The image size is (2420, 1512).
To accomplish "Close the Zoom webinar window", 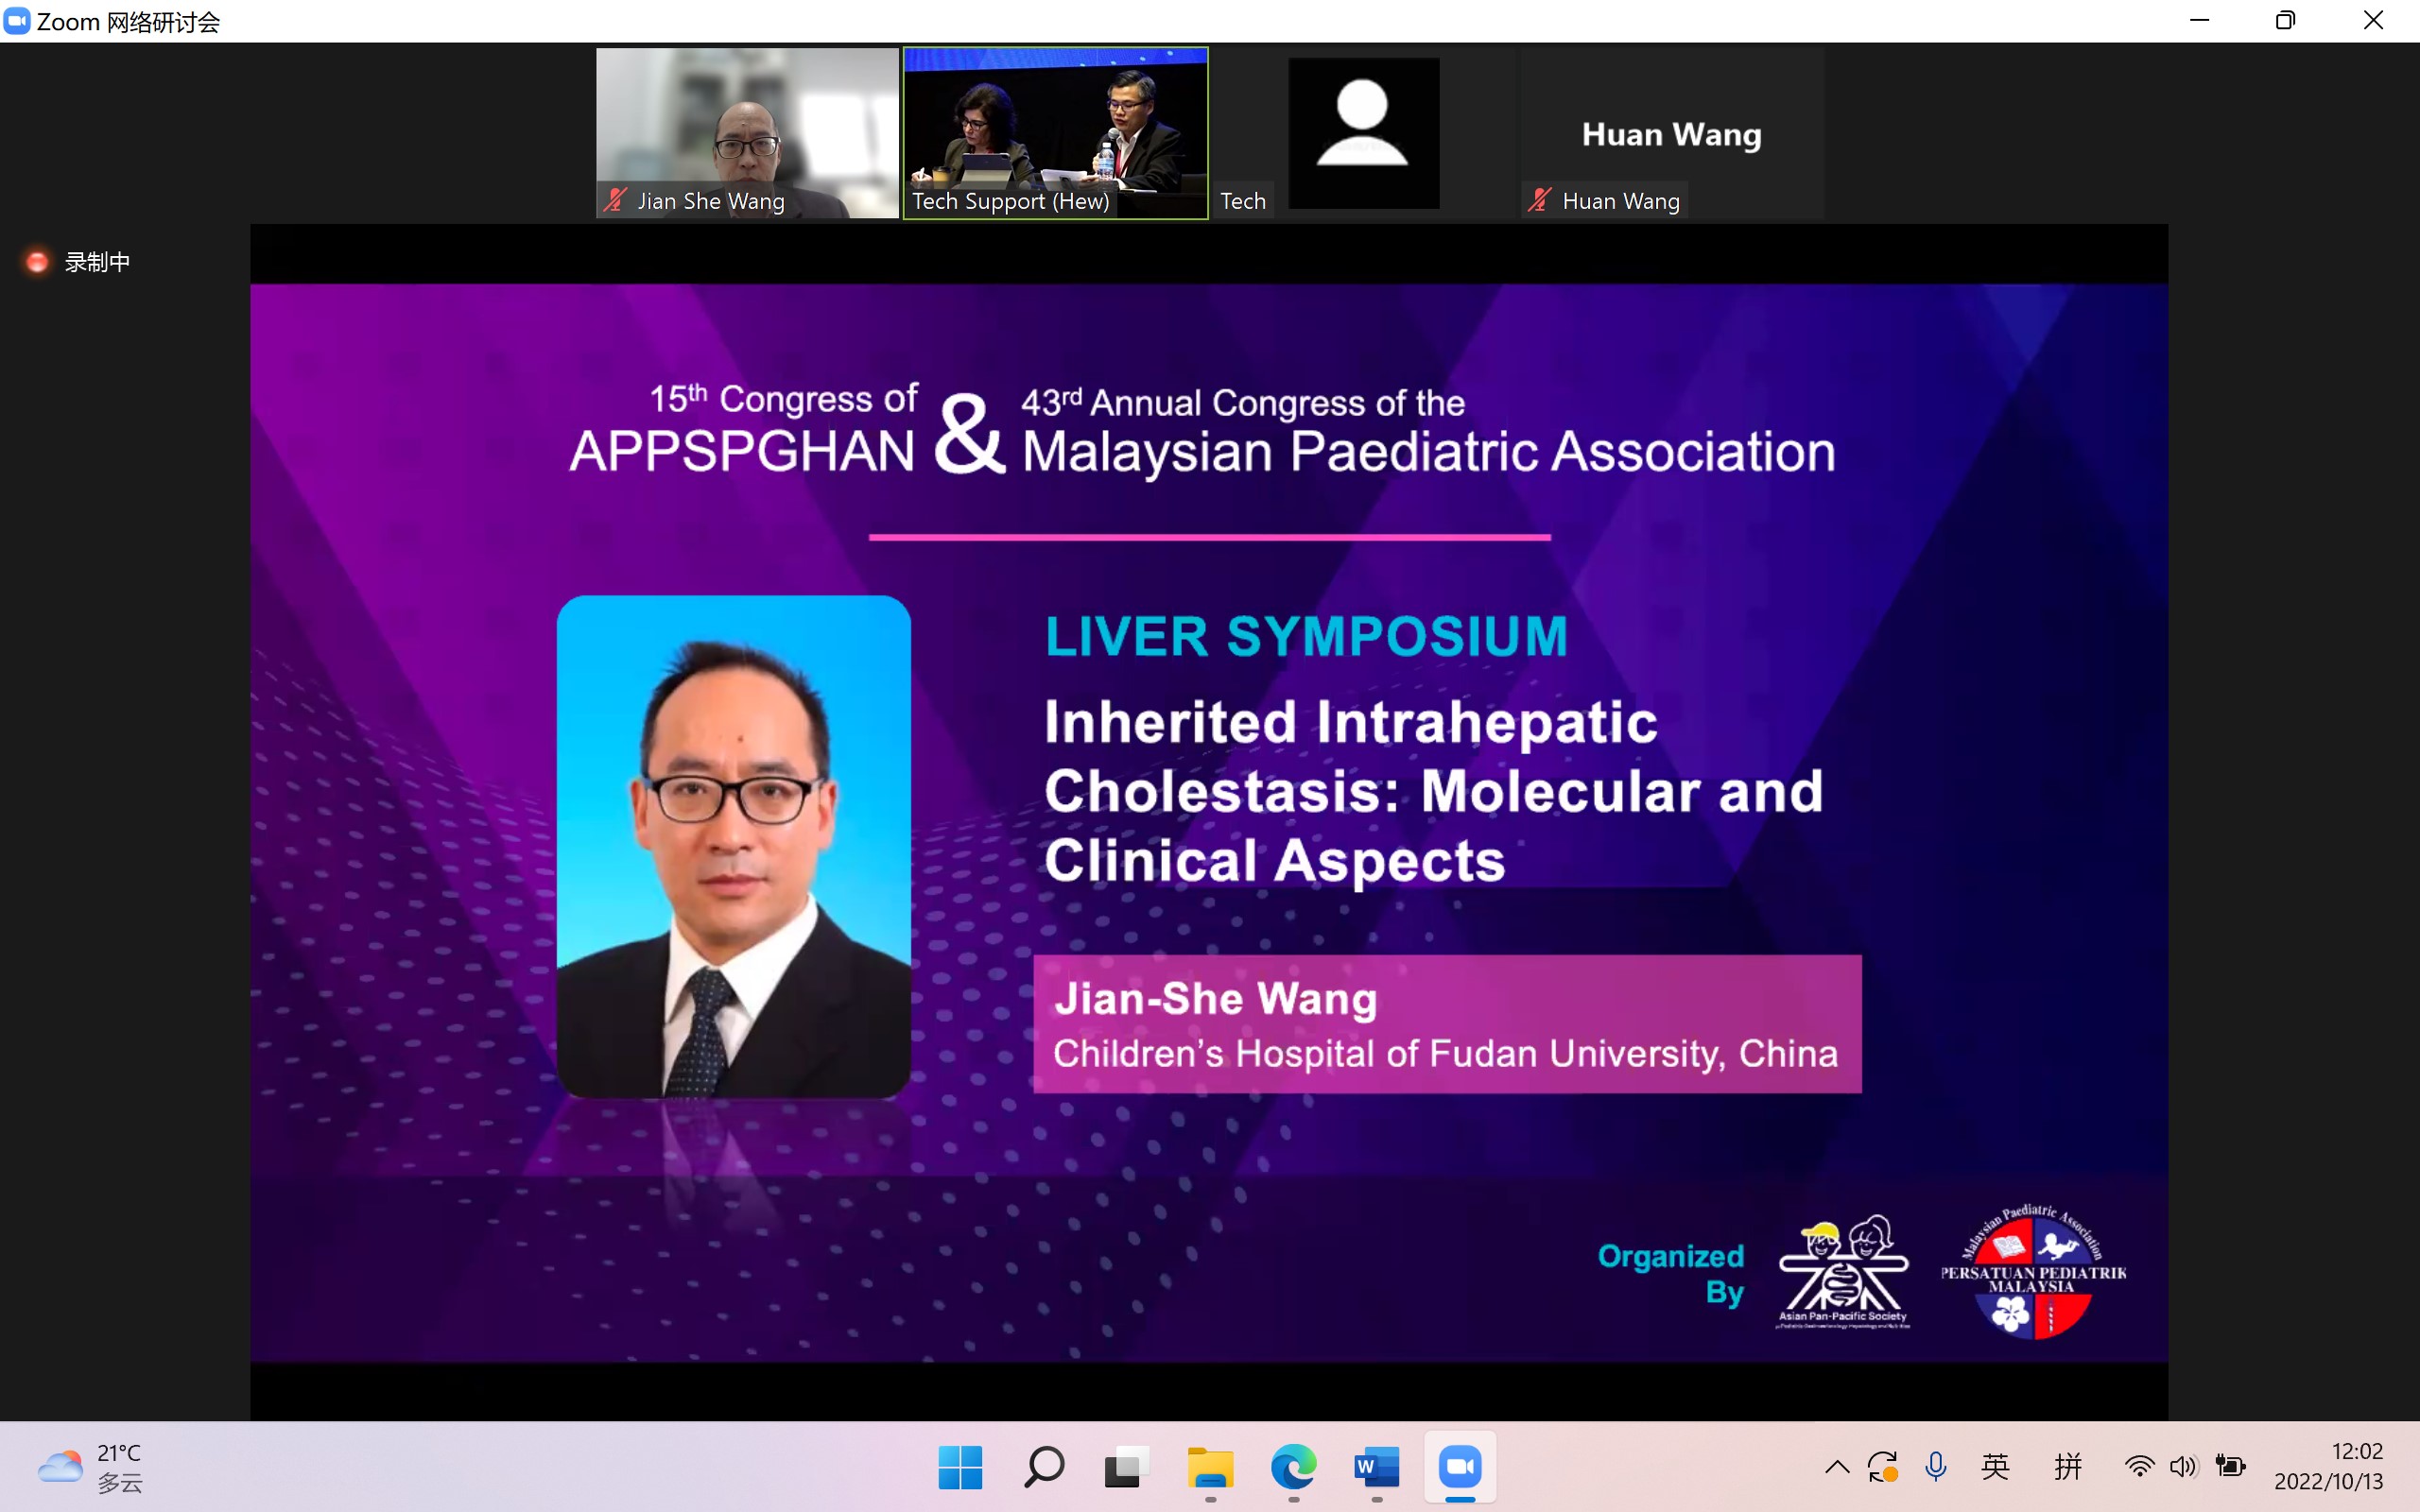I will [2373, 21].
